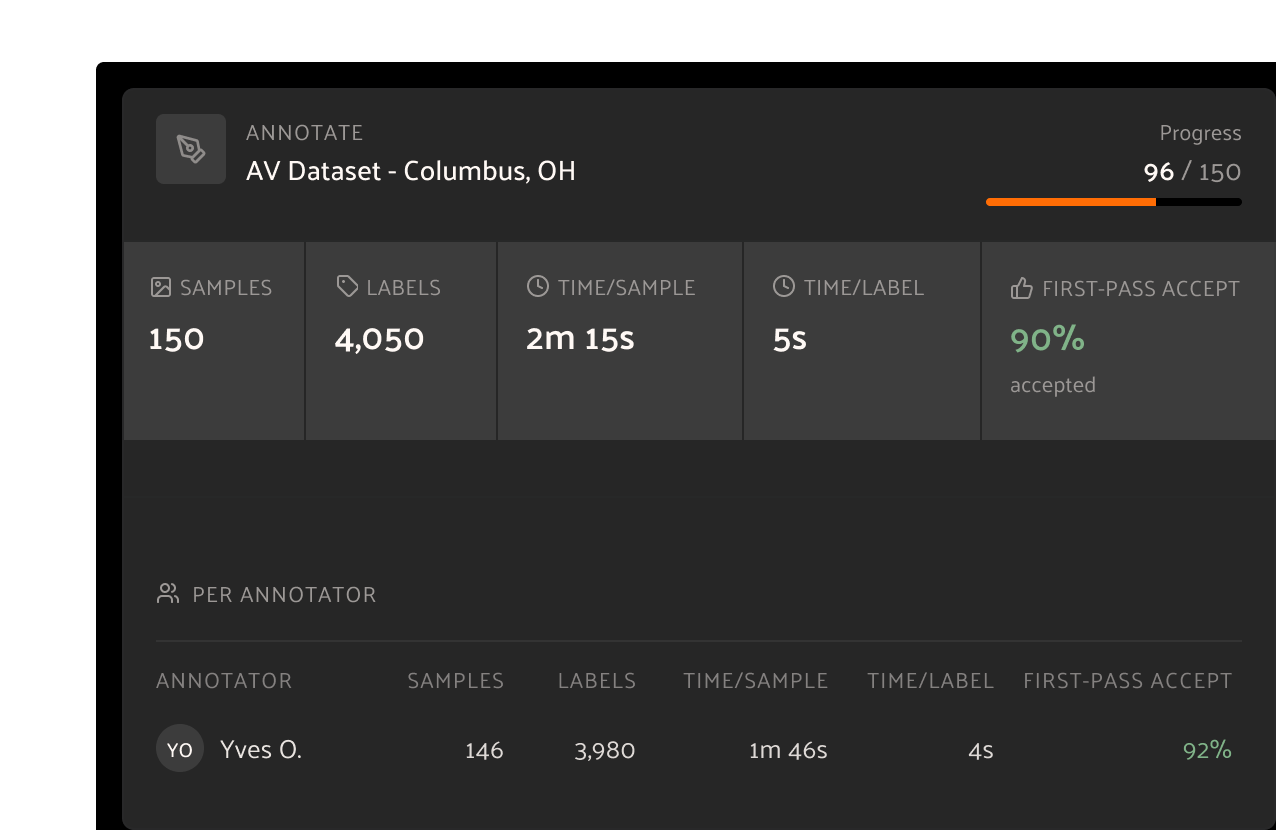Click the people icon beside PER ANNOTATOR
The image size is (1276, 830).
[x=167, y=594]
